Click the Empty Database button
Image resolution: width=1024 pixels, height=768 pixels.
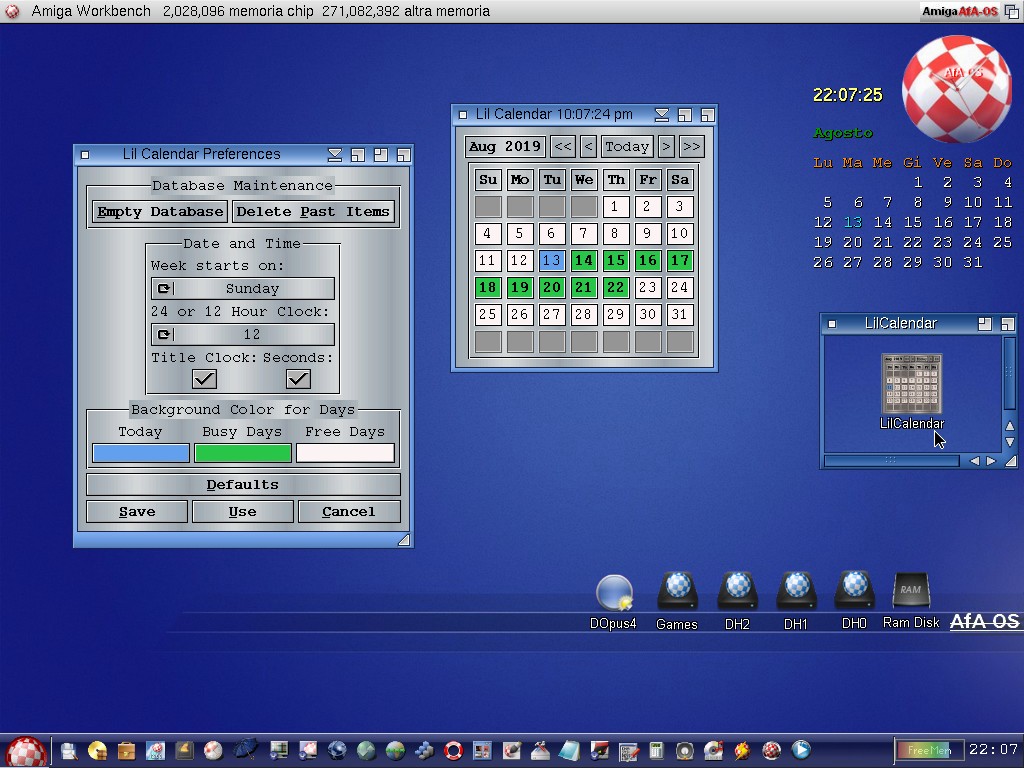tap(160, 212)
